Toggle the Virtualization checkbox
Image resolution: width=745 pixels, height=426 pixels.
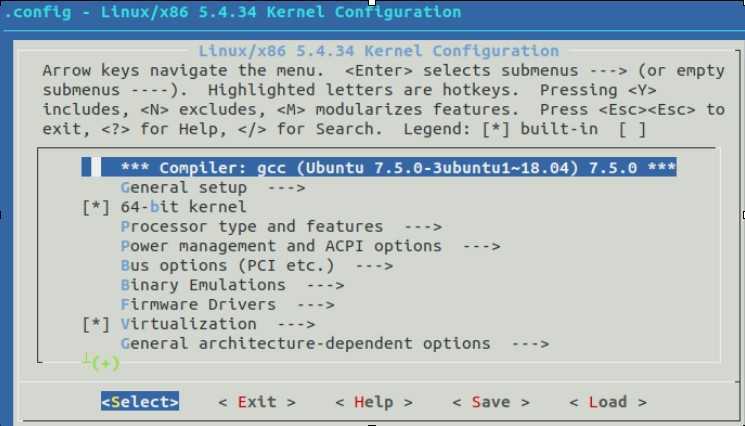96,324
